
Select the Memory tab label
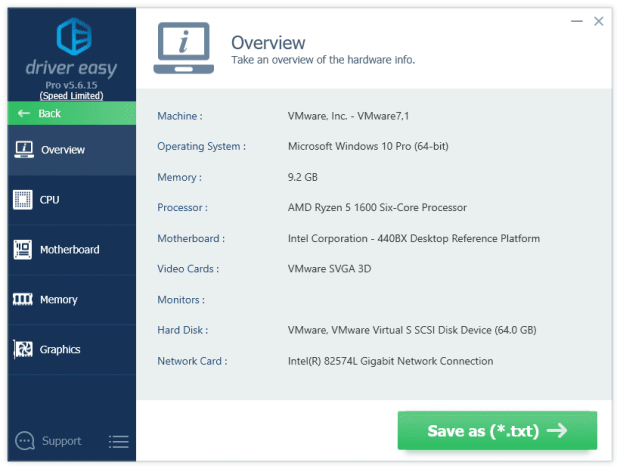coord(59,300)
